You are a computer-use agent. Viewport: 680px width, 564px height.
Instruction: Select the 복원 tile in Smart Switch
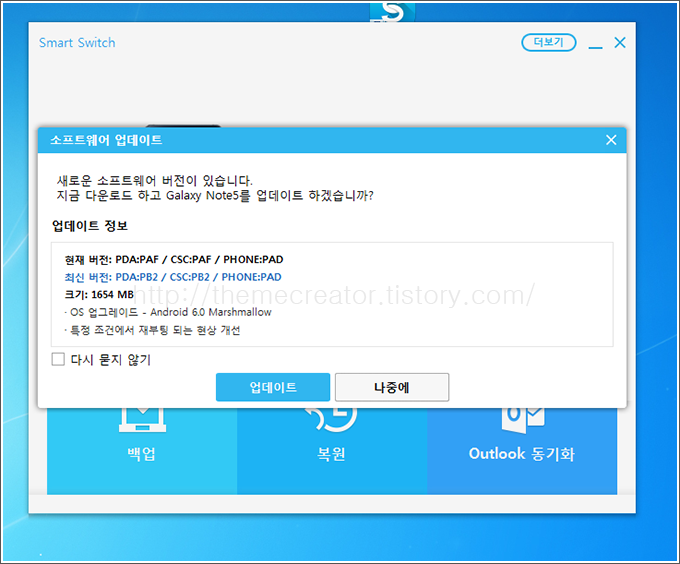pos(332,451)
